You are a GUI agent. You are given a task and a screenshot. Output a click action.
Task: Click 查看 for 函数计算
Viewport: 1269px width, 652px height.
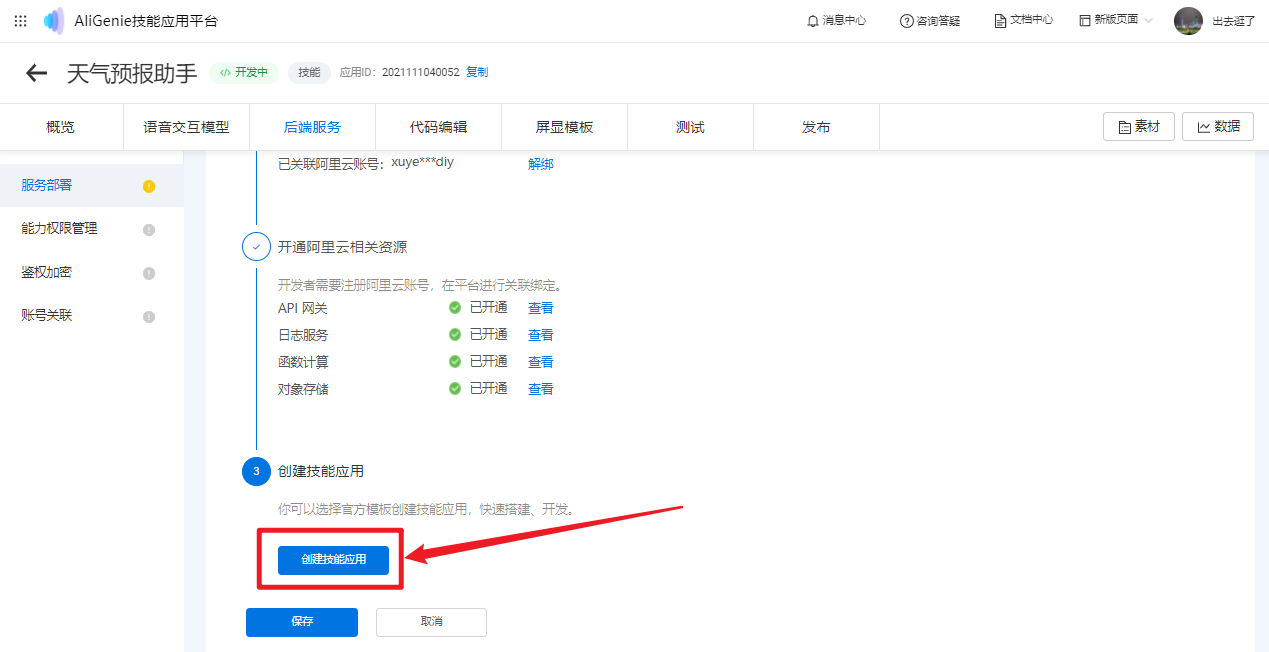pyautogui.click(x=541, y=362)
